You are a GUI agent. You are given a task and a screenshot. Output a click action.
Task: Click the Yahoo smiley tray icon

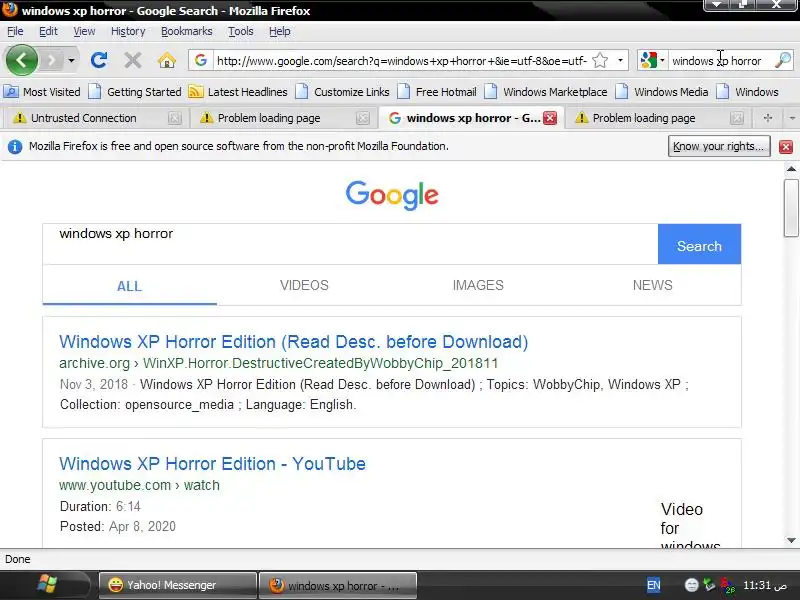pos(691,585)
